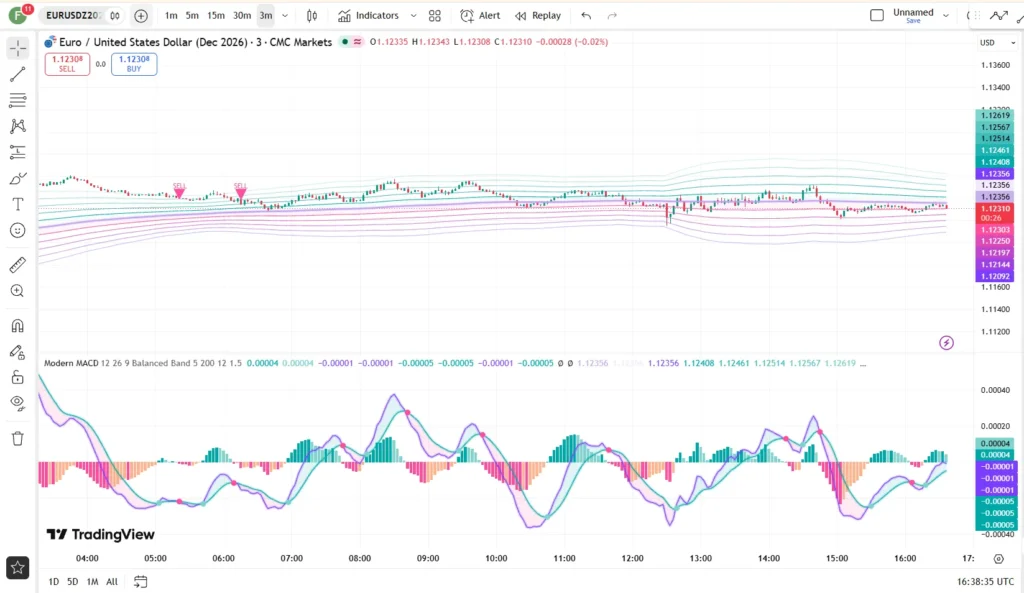The image size is (1024, 593).
Task: Open the Indicators dialog
Action: [x=368, y=16]
